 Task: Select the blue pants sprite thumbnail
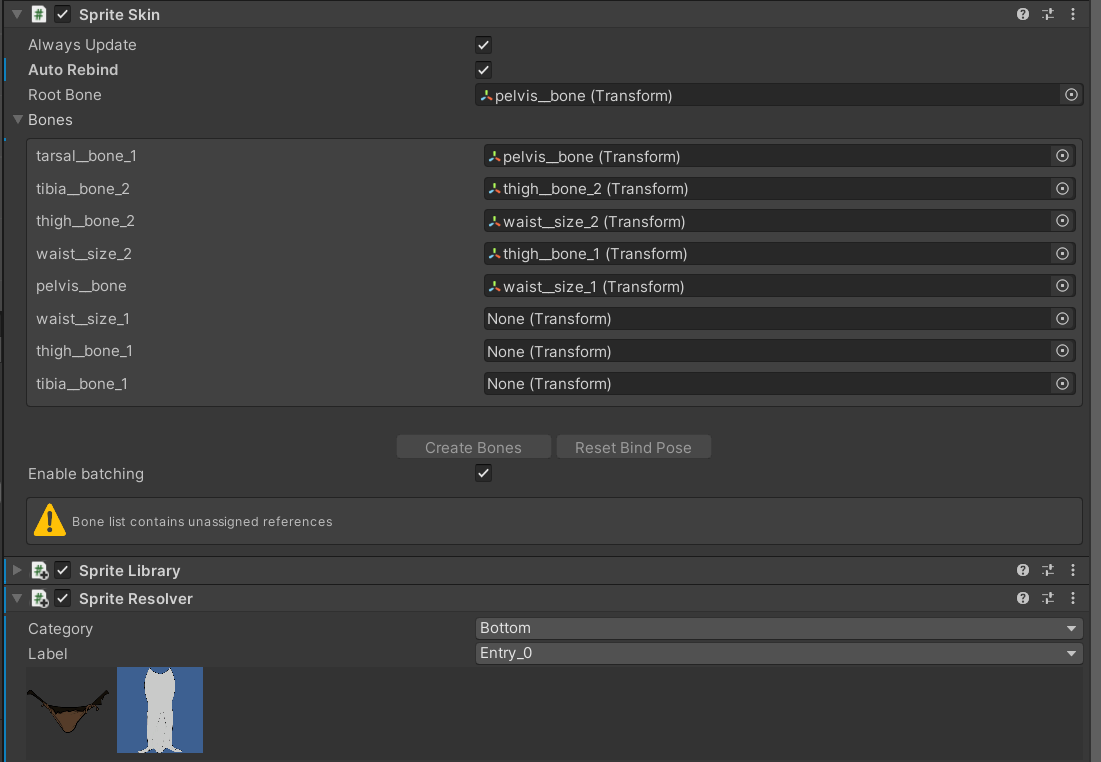(x=160, y=710)
